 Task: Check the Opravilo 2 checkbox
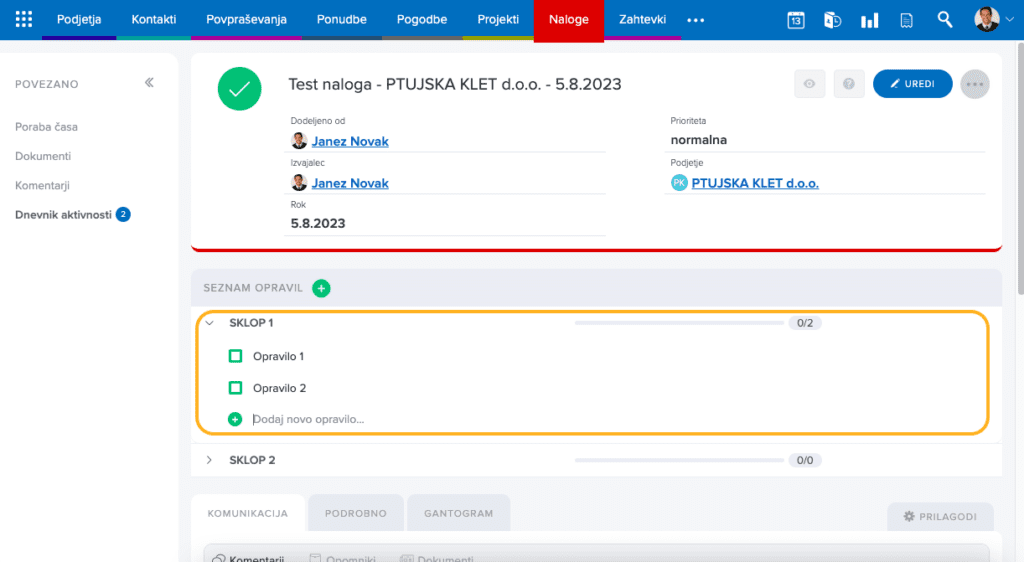point(236,388)
